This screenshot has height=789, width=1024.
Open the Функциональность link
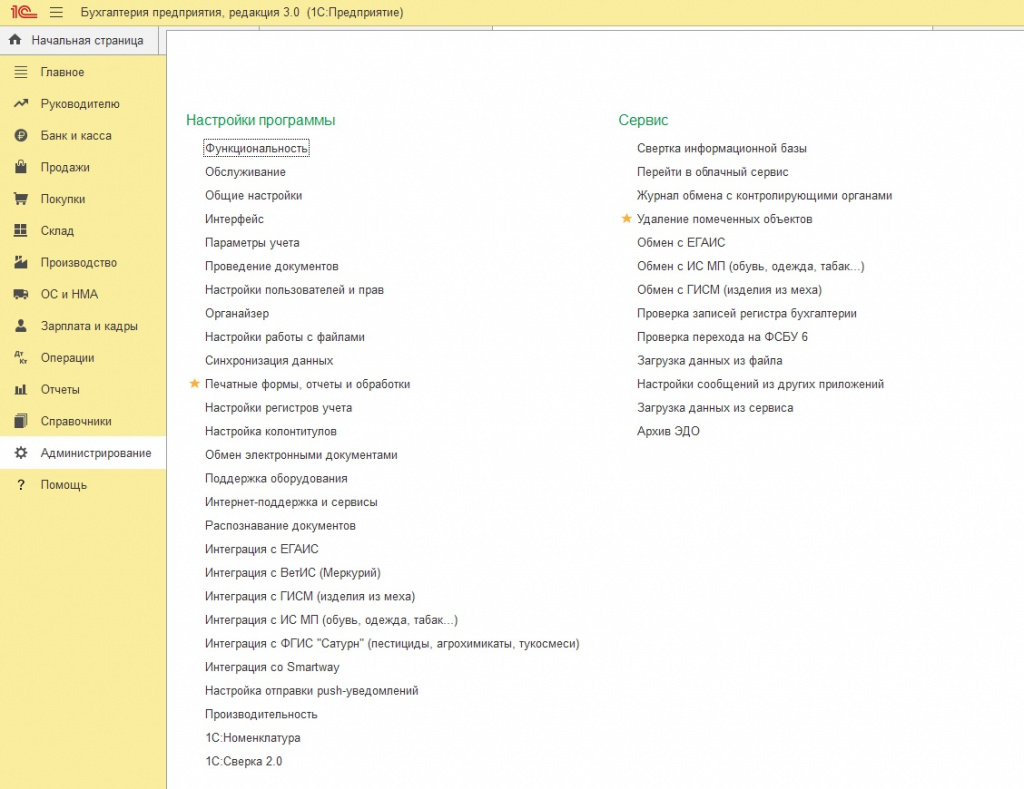click(x=256, y=148)
